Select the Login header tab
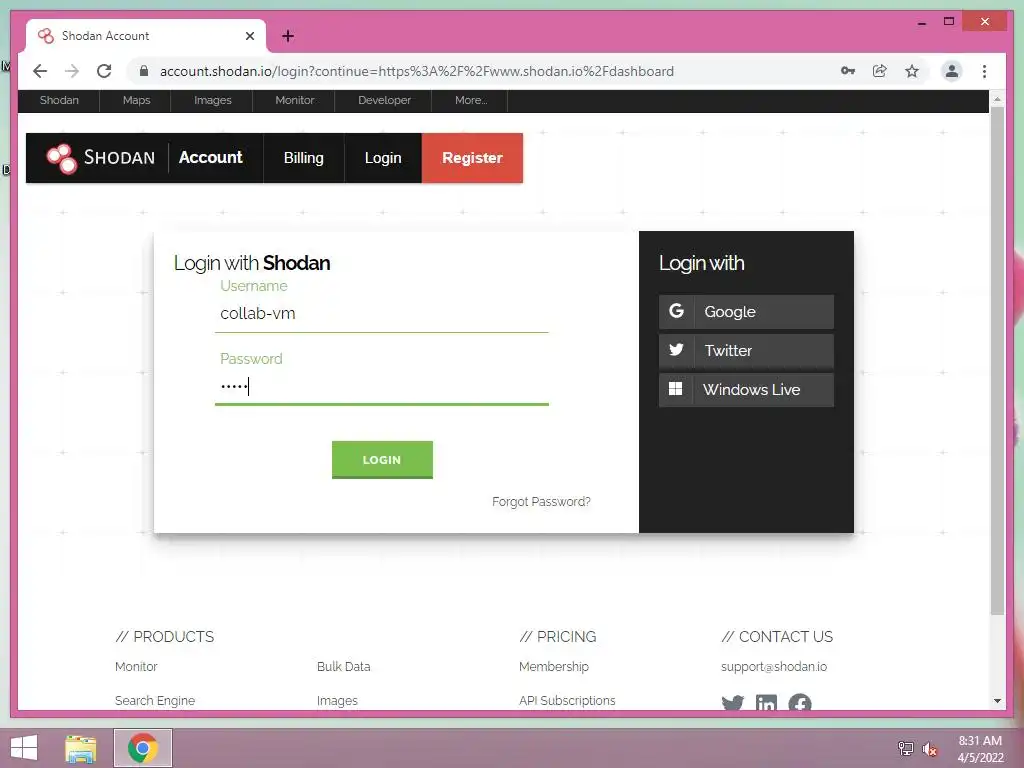Image resolution: width=1024 pixels, height=768 pixels. [x=383, y=158]
